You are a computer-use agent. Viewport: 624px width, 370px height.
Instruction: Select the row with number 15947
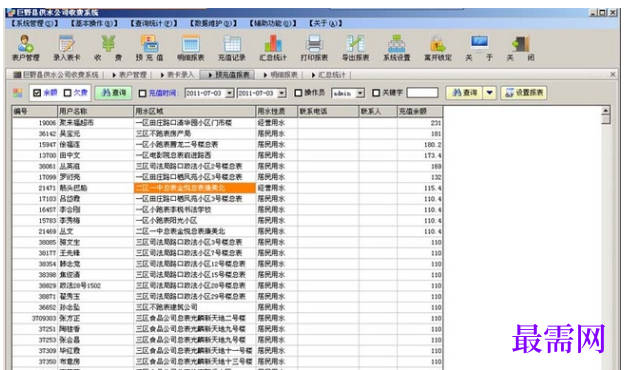point(227,144)
